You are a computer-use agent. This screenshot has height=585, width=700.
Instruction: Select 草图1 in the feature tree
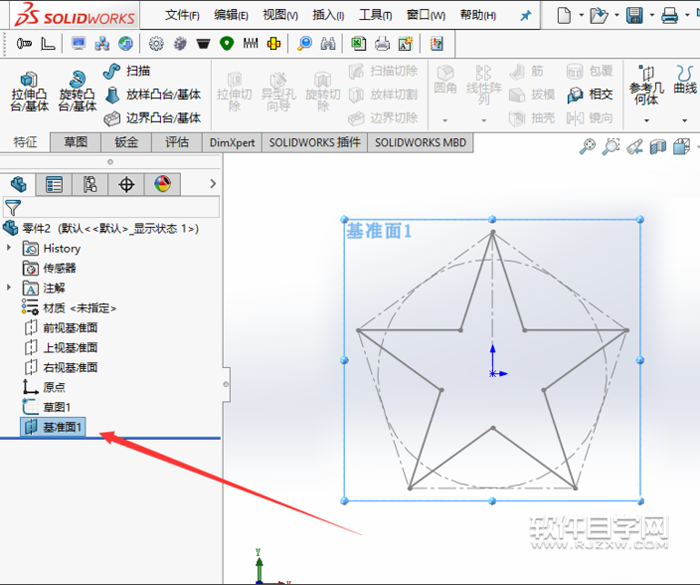tap(56, 407)
